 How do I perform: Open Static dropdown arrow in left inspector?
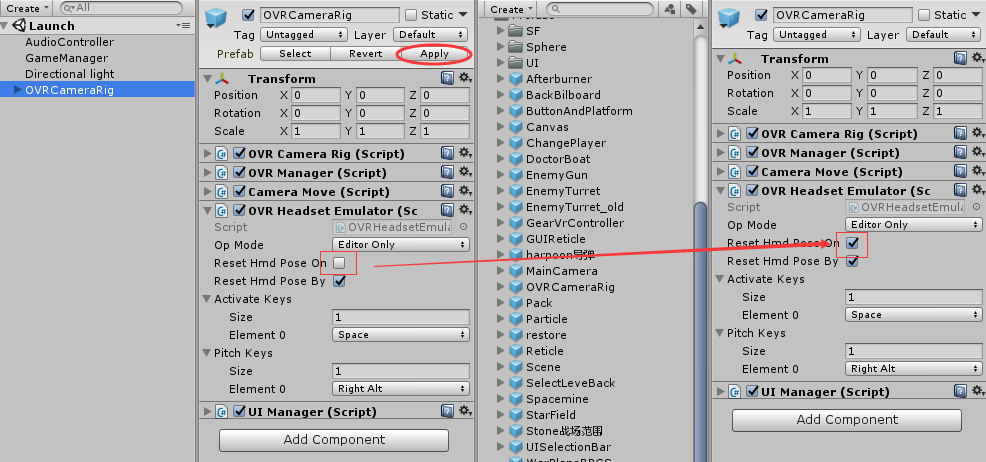point(463,14)
